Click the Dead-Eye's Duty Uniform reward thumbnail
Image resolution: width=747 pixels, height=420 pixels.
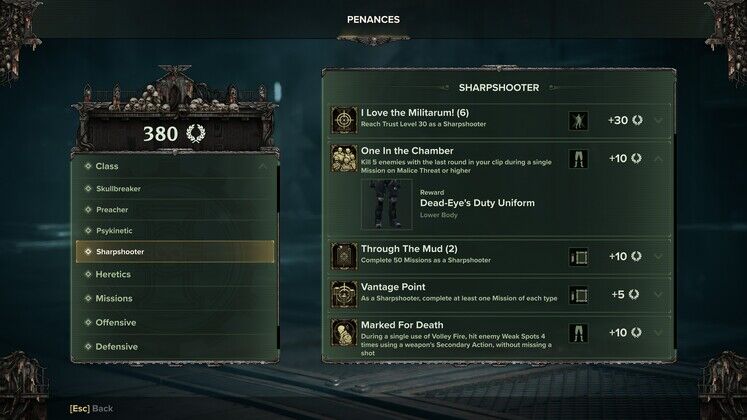point(386,204)
